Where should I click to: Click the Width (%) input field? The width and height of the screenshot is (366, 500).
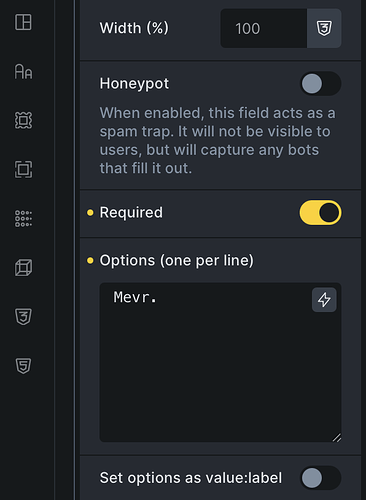pos(264,28)
